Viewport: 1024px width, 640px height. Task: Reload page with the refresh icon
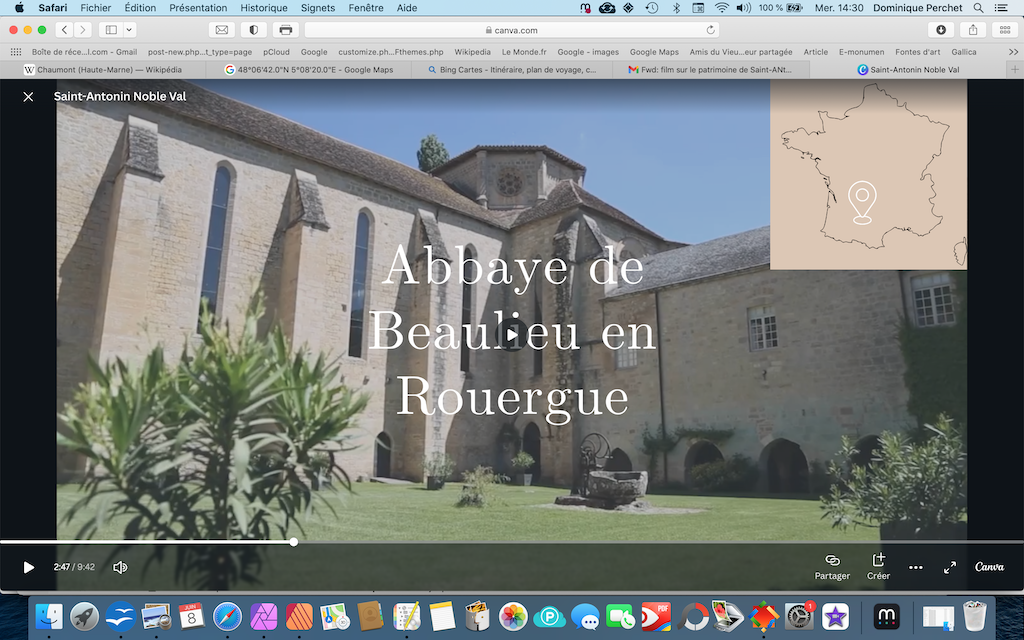[710, 29]
